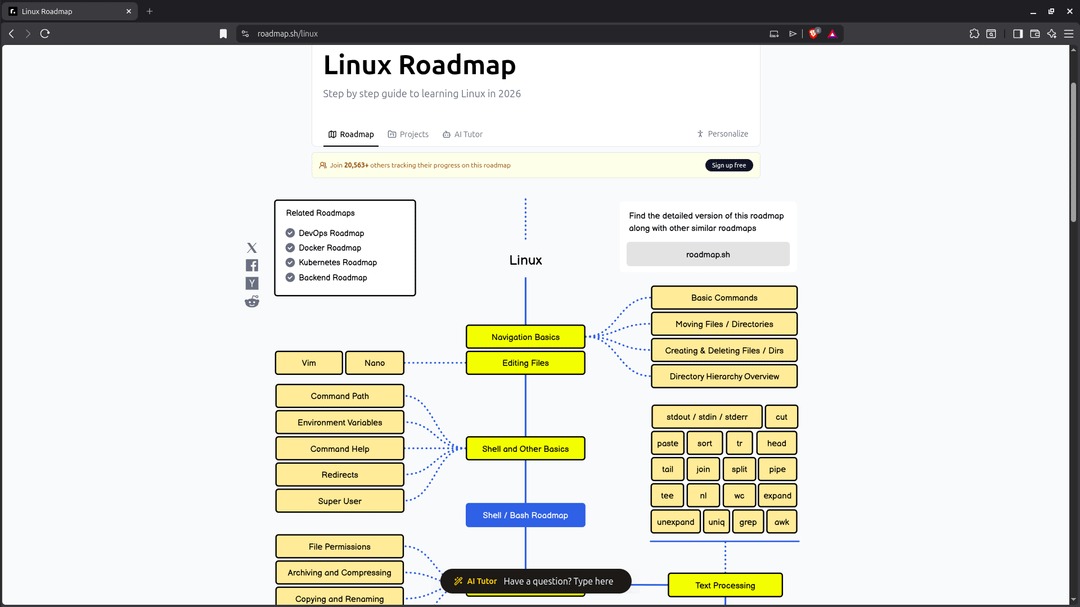Click the Sign up free button
Screen dimensions: 1080x607
point(729,165)
